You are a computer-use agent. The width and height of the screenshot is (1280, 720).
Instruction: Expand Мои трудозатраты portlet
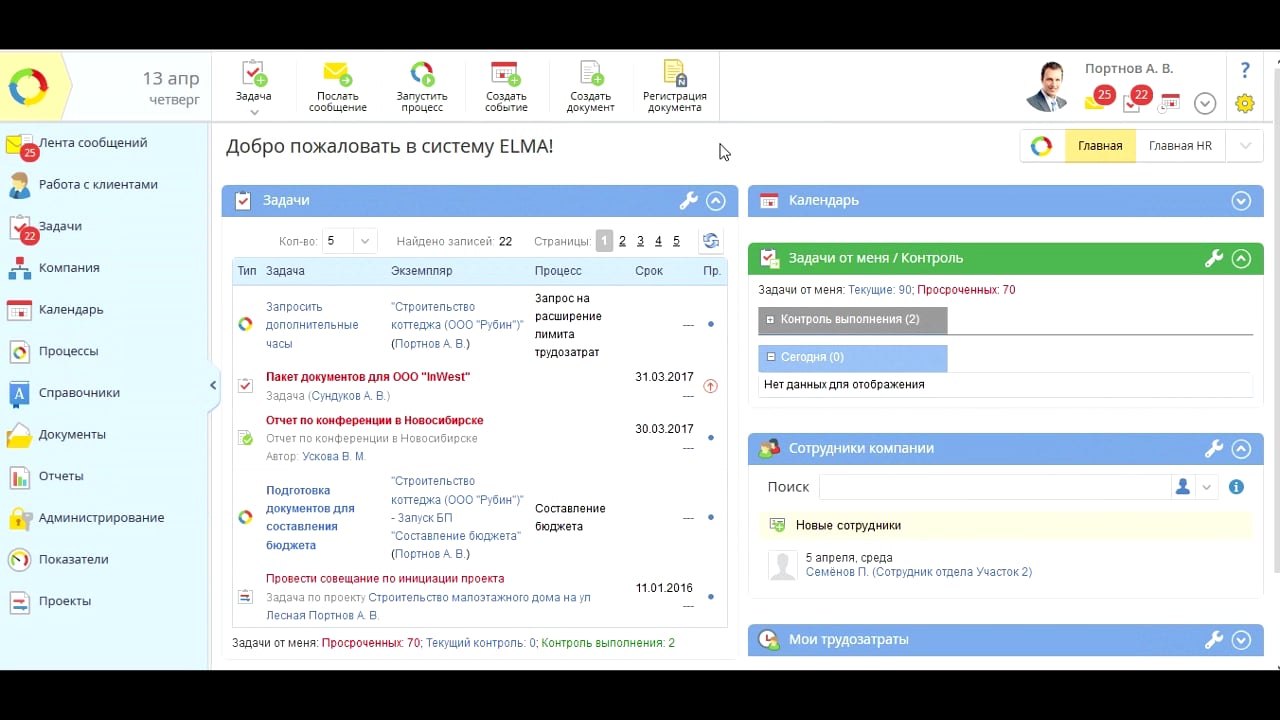pos(1241,640)
